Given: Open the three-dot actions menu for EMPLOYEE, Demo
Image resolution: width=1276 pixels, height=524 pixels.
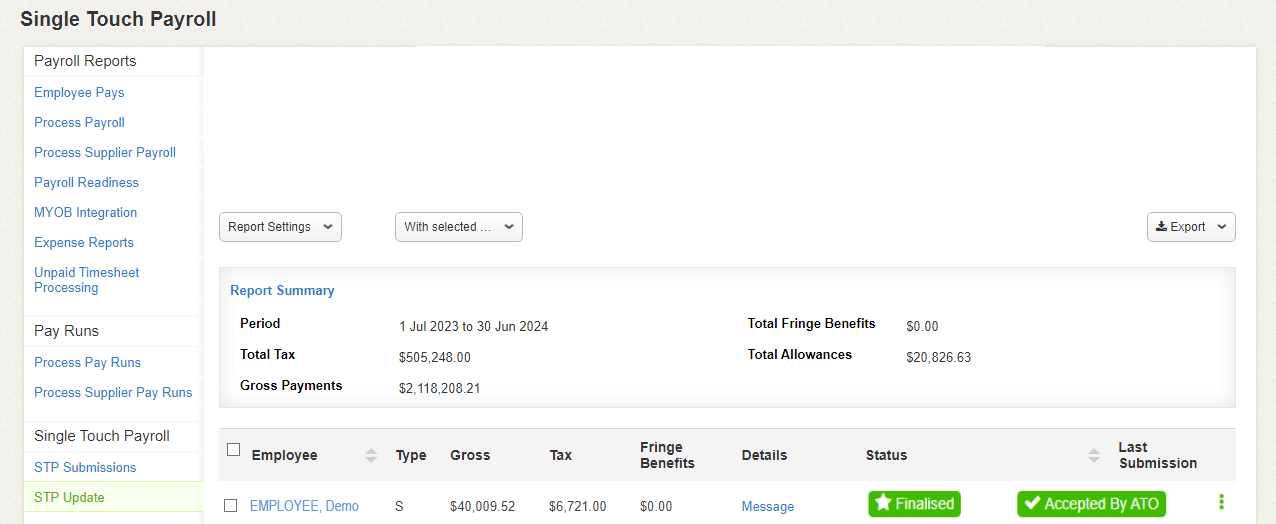Looking at the screenshot, I should pyautogui.click(x=1221, y=503).
